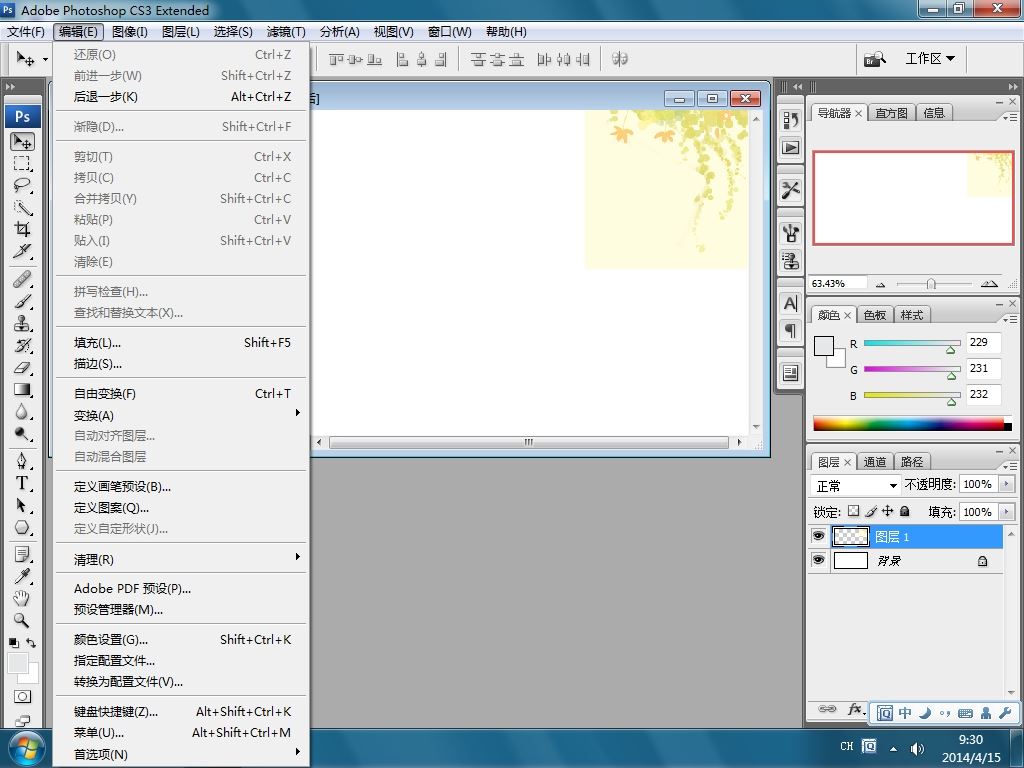Choose 后退一步(K) from Edit menu
This screenshot has width=1024, height=768.
tap(181, 97)
